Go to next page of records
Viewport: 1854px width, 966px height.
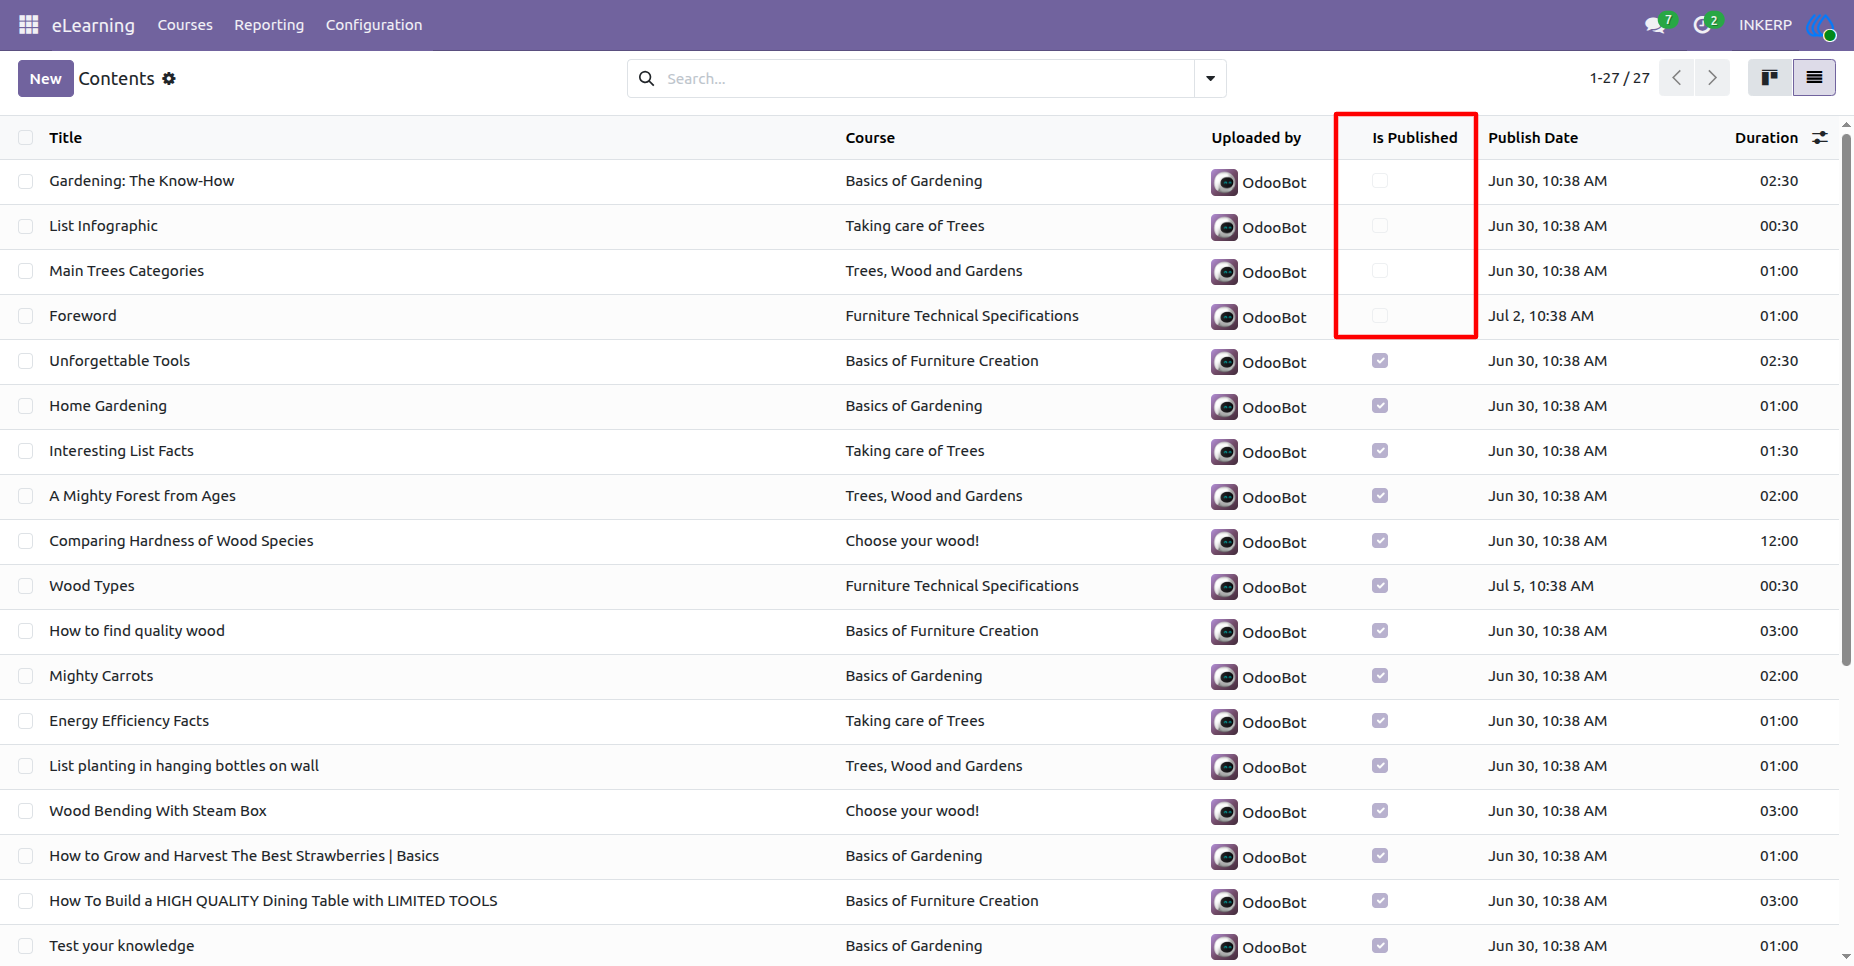(x=1712, y=78)
